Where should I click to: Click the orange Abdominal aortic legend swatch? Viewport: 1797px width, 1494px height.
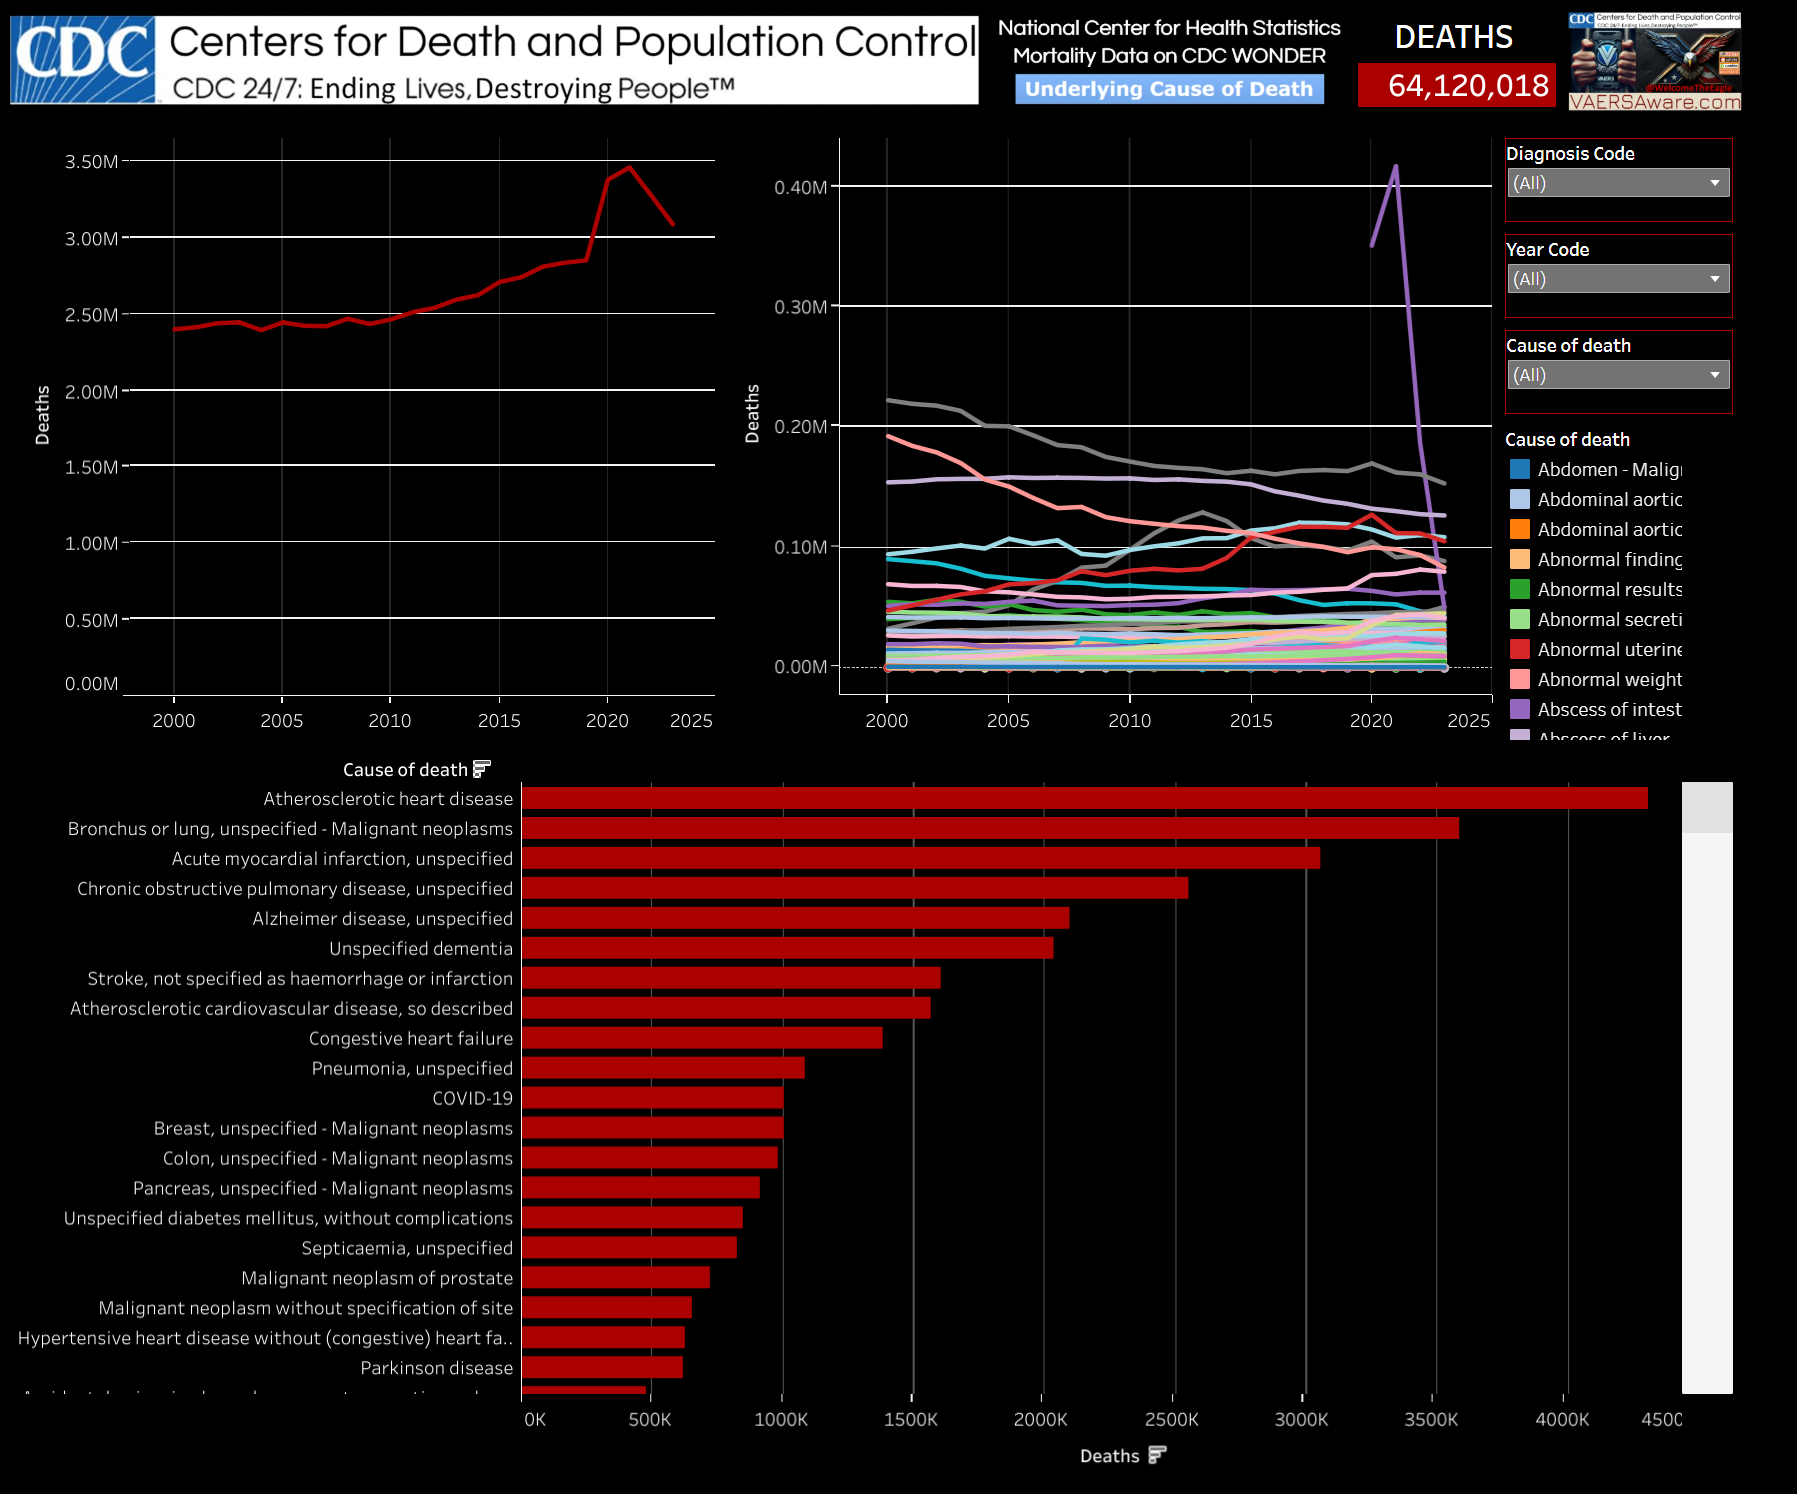pos(1520,529)
